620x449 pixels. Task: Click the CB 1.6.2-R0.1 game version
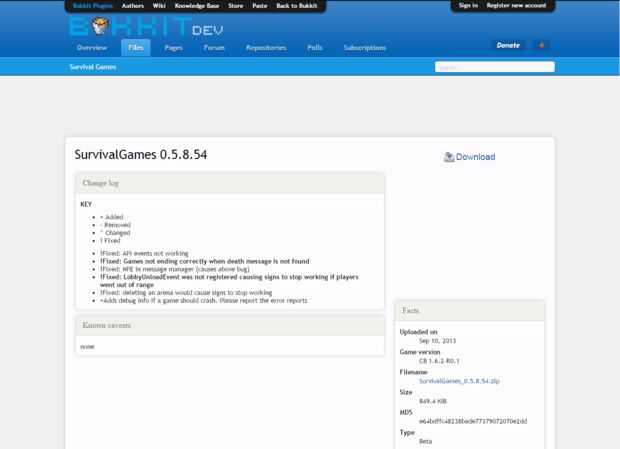tap(439, 361)
